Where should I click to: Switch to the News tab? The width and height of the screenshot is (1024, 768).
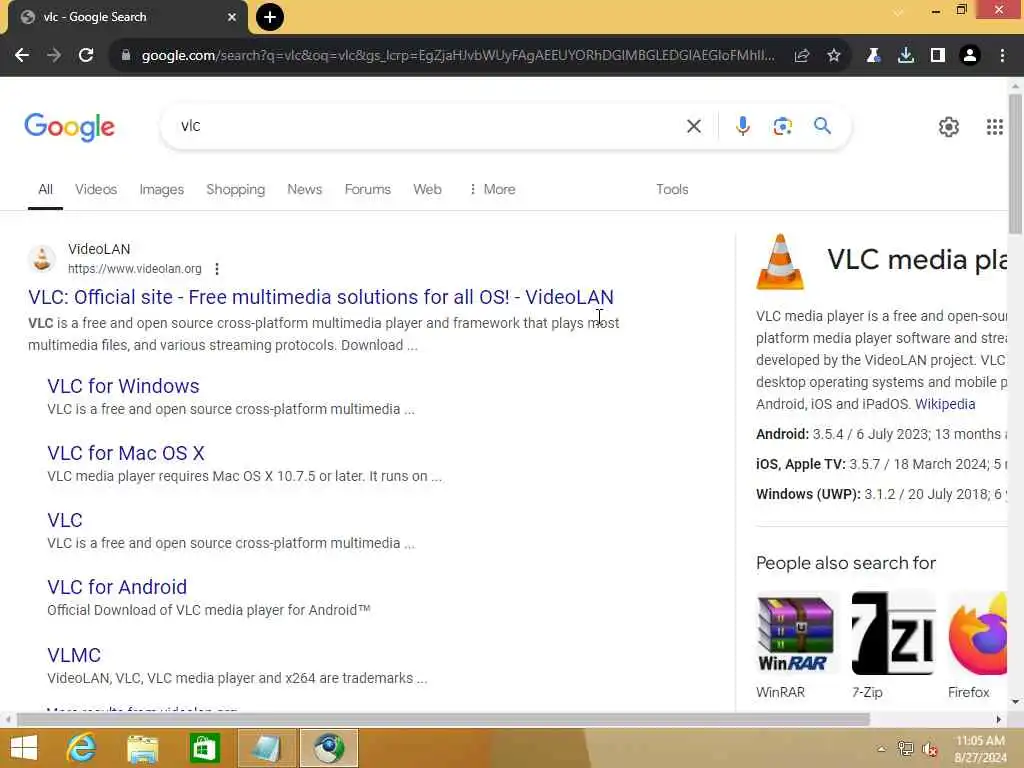(x=304, y=189)
